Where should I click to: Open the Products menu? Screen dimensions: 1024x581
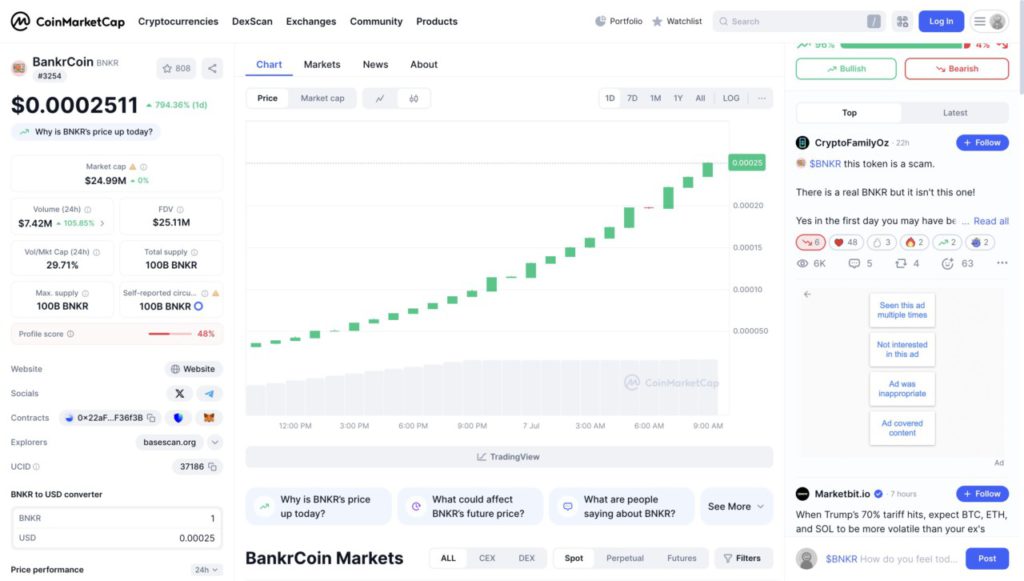click(x=437, y=22)
